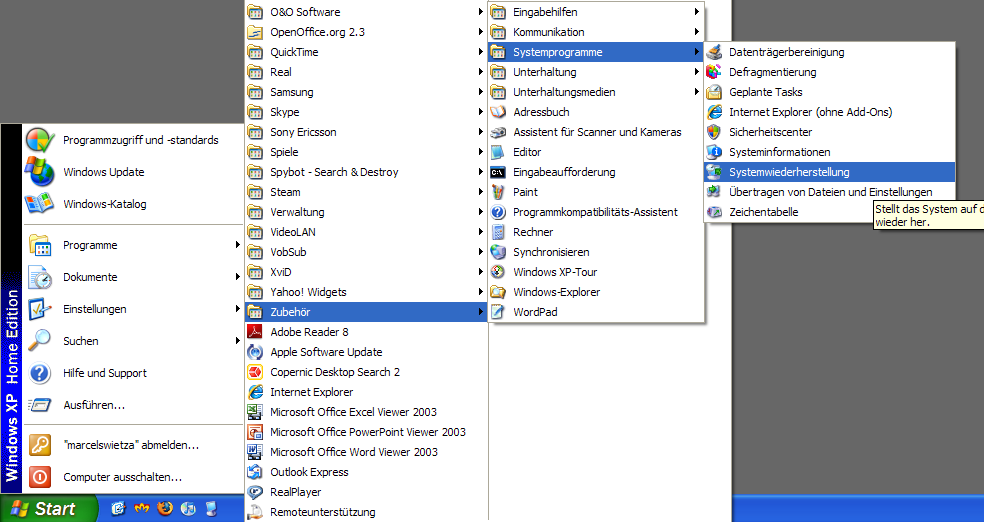
Task: Click the QuickTime entry
Action: click(x=366, y=52)
